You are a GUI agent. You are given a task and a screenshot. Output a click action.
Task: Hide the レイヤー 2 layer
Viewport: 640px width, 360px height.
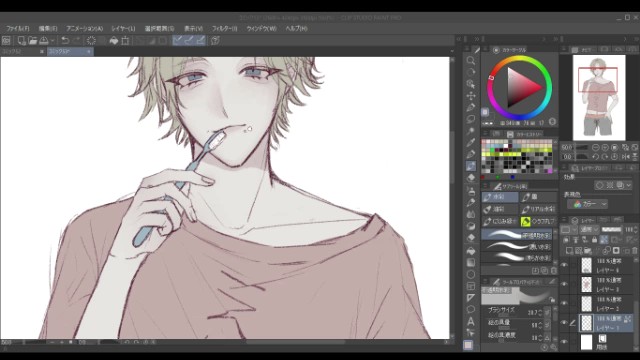pos(564,303)
